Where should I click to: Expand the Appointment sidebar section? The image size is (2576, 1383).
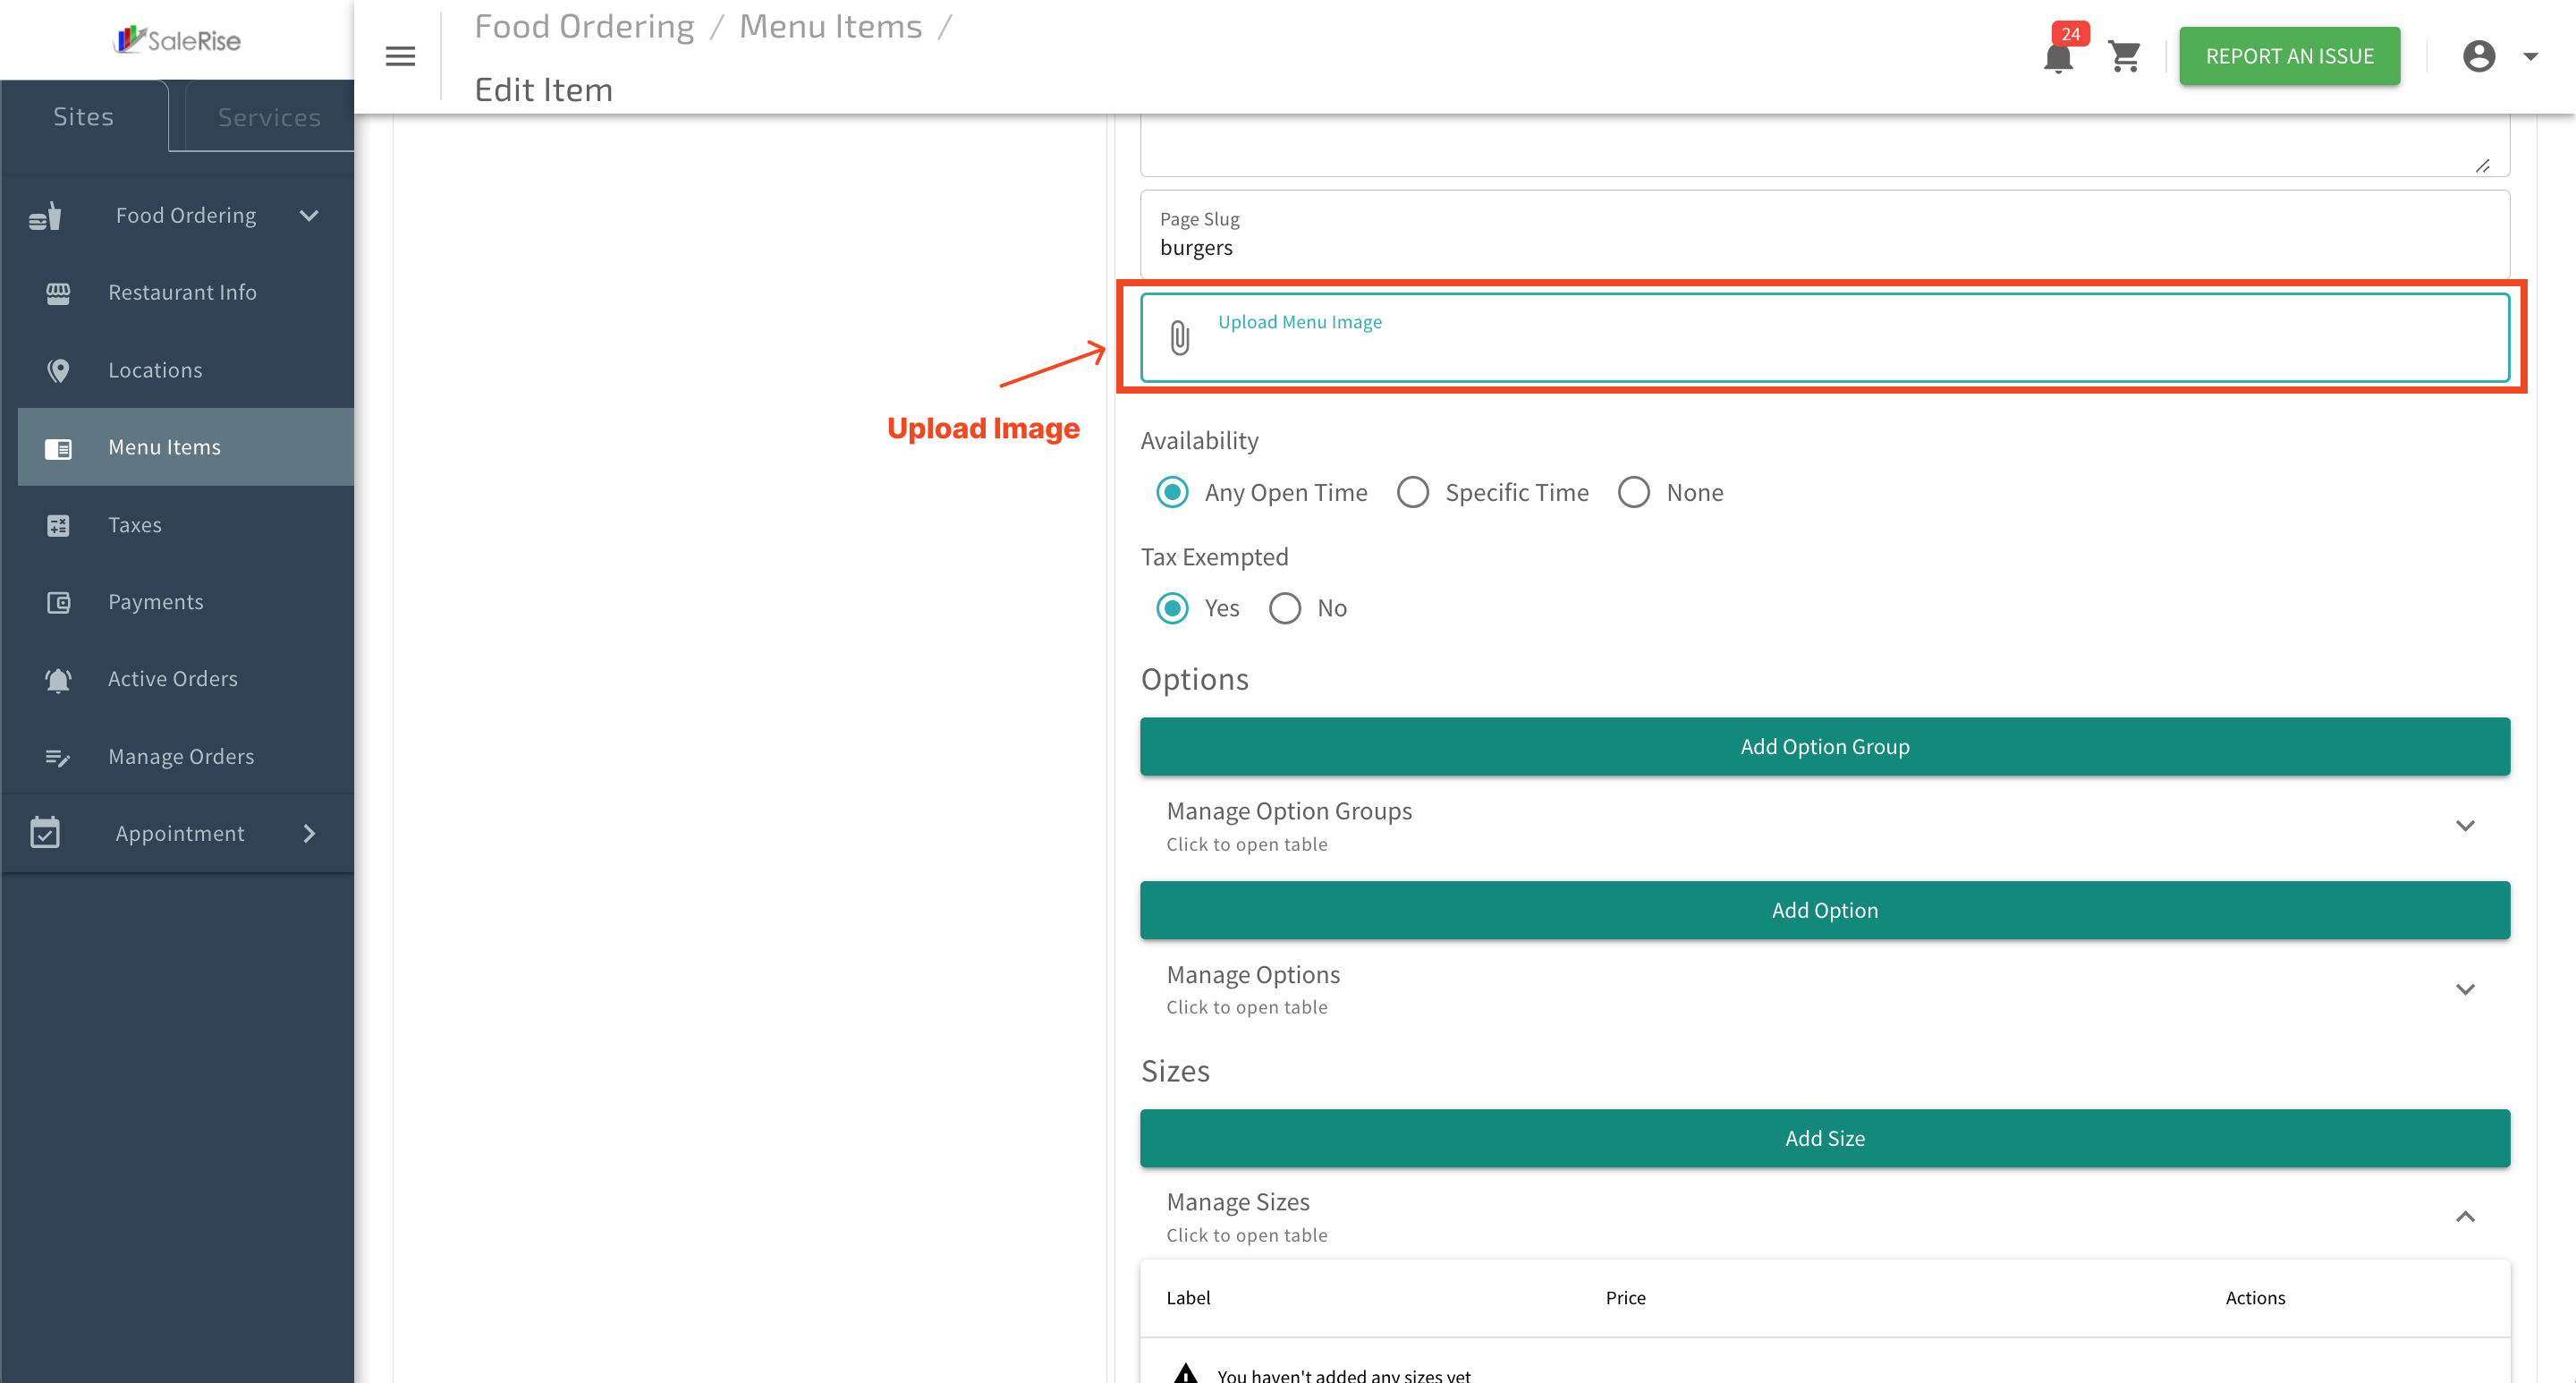pos(178,833)
